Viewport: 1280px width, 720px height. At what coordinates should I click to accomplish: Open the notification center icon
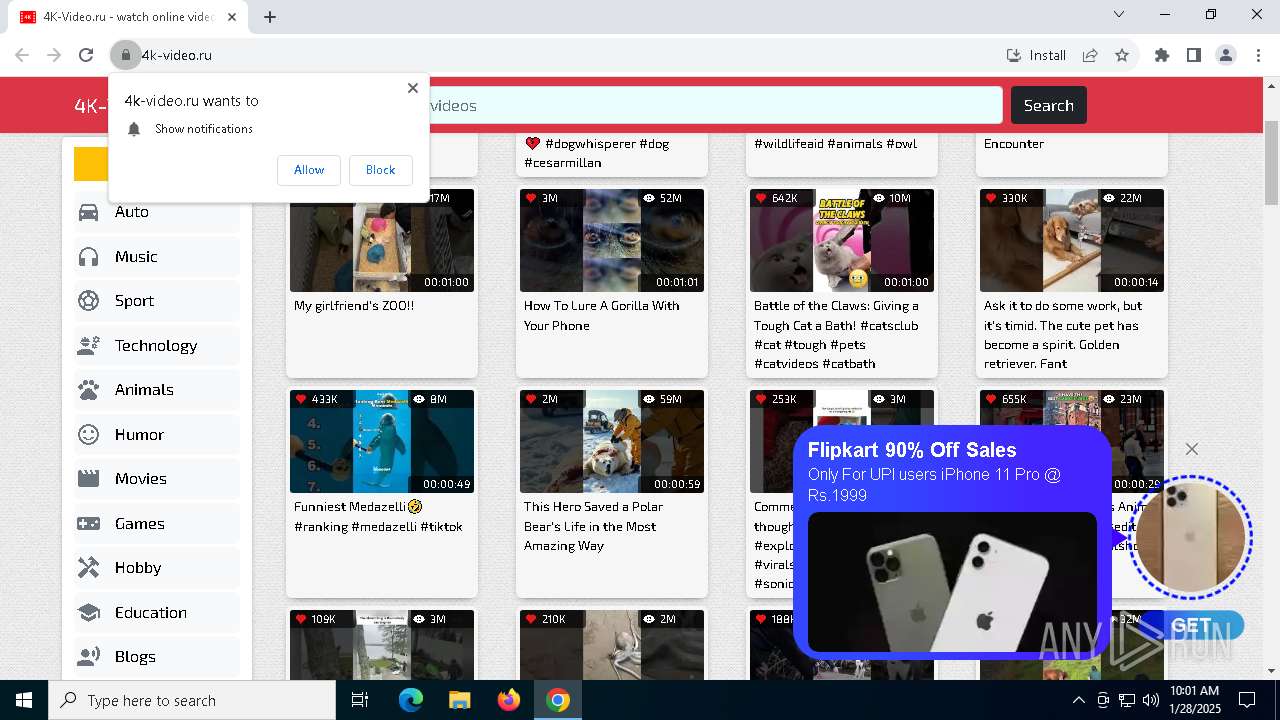pos(1247,700)
